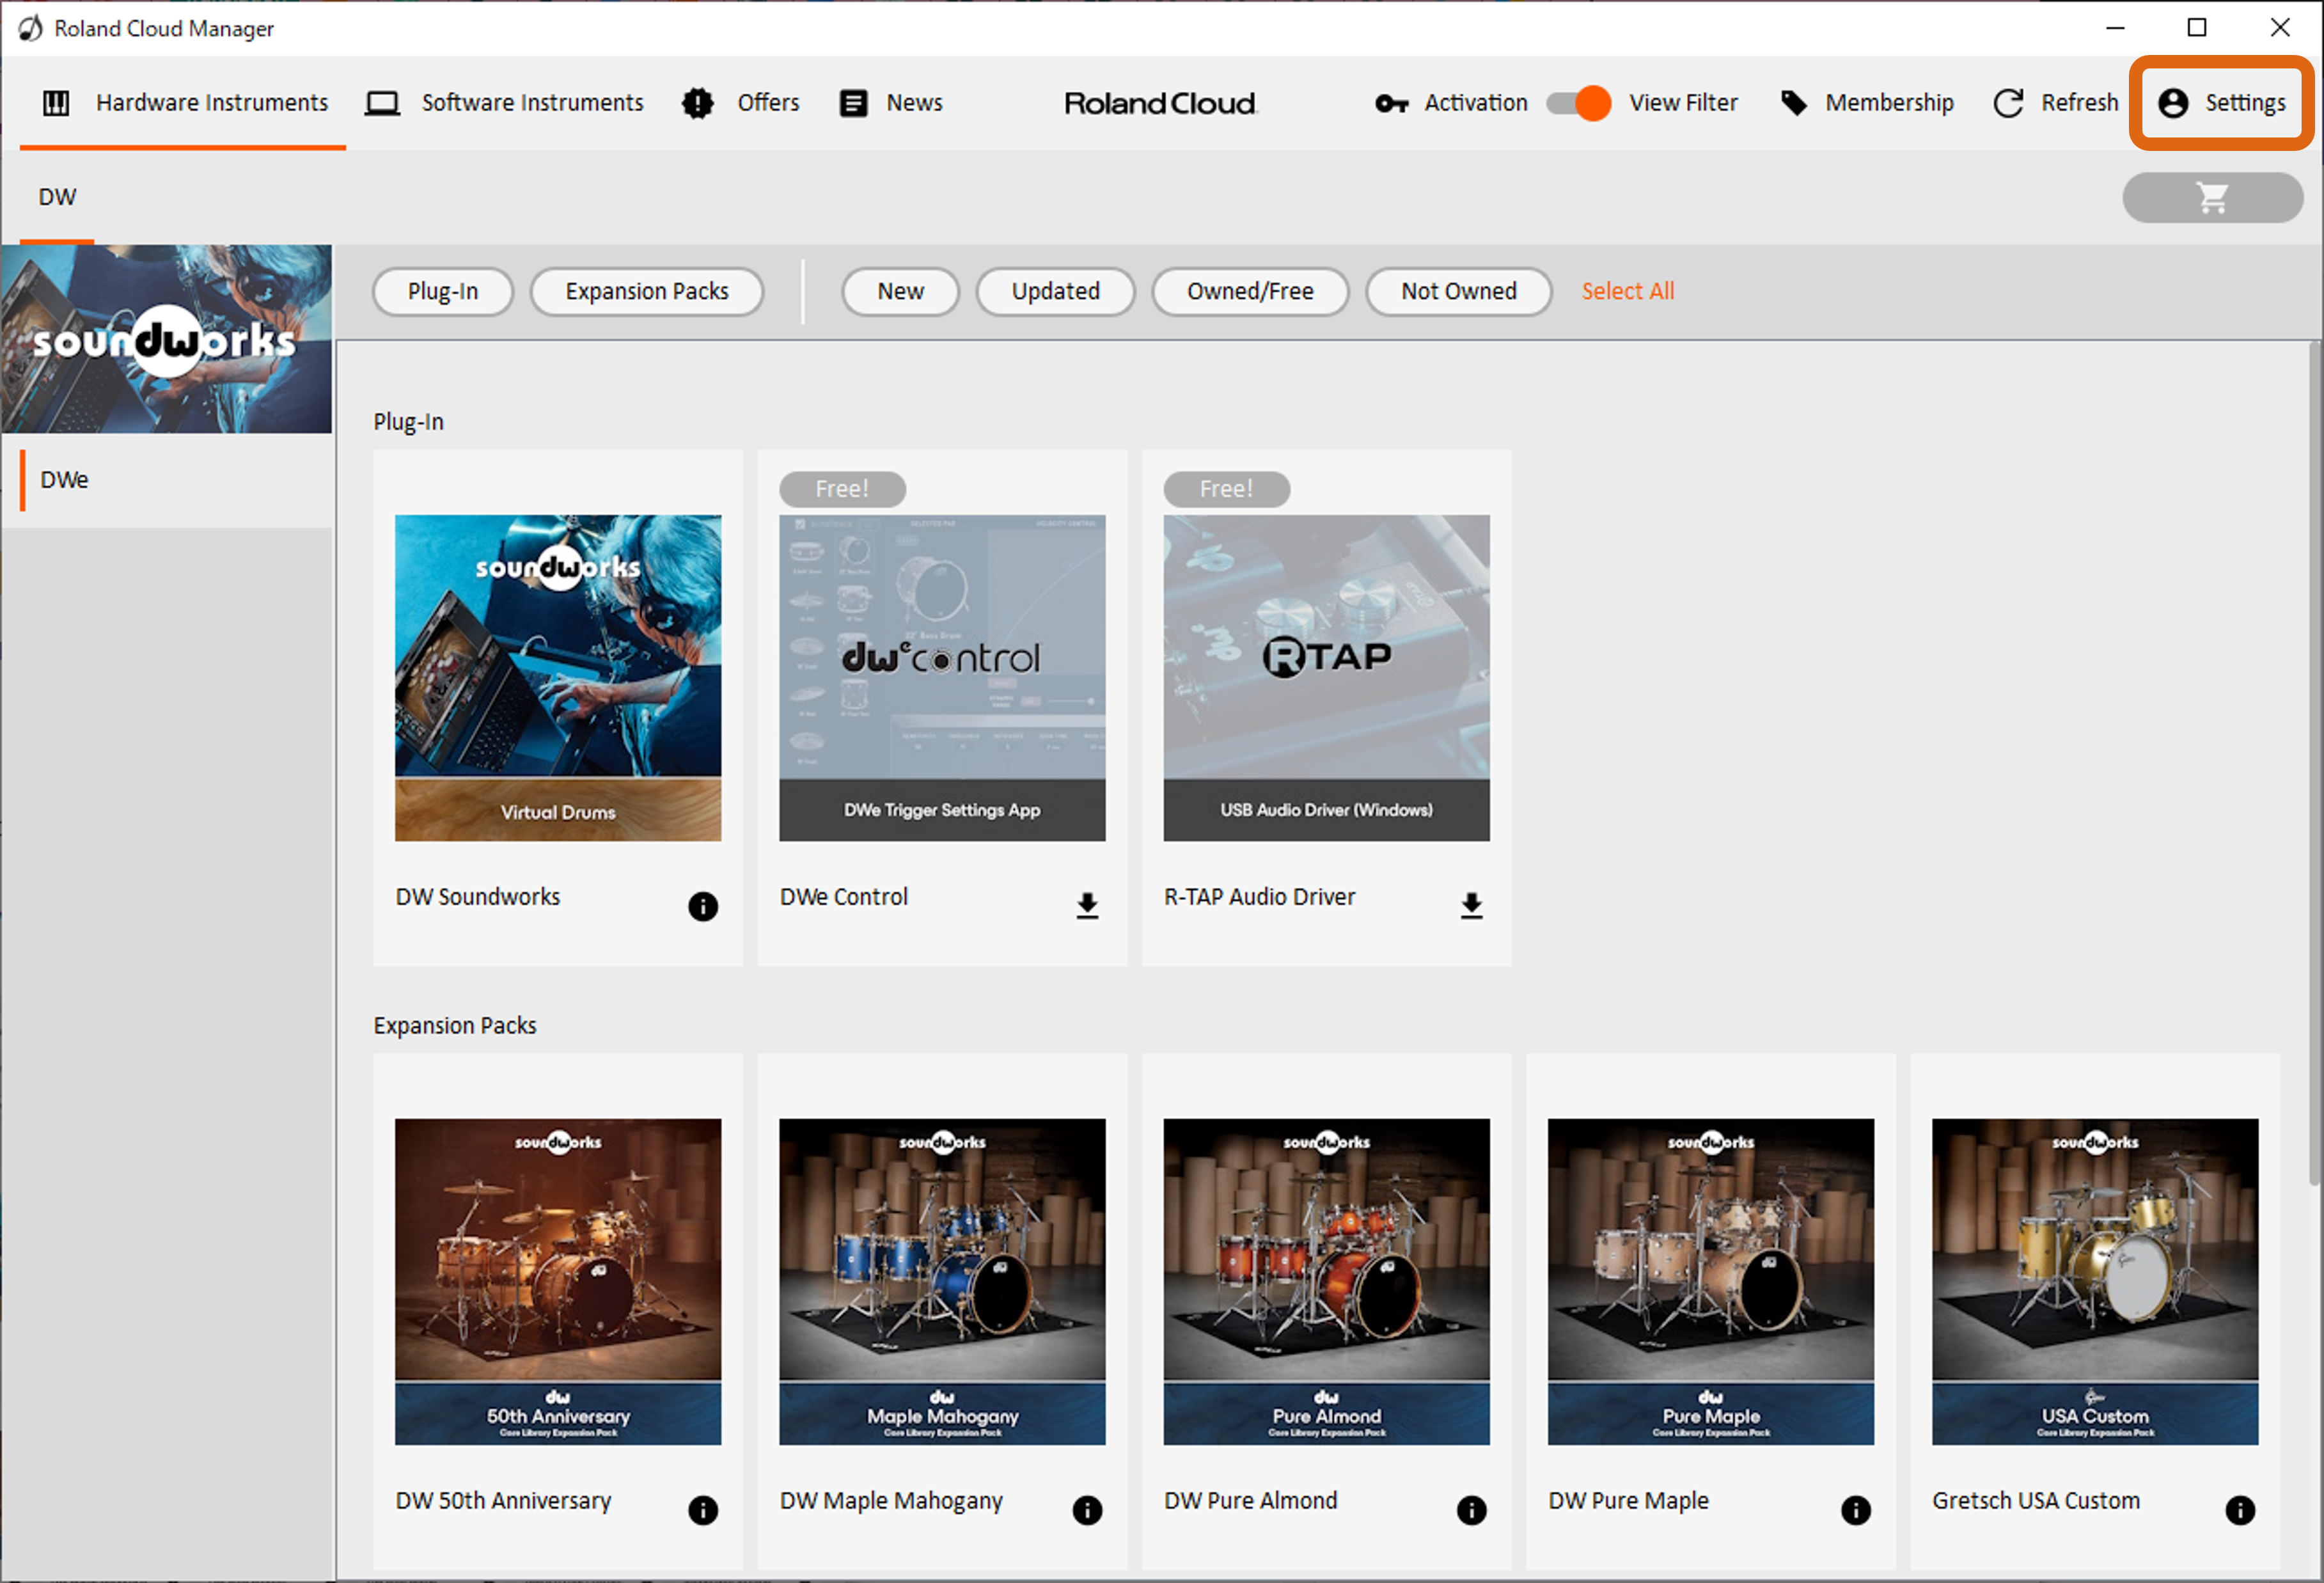Select the DW brand tab

point(57,197)
